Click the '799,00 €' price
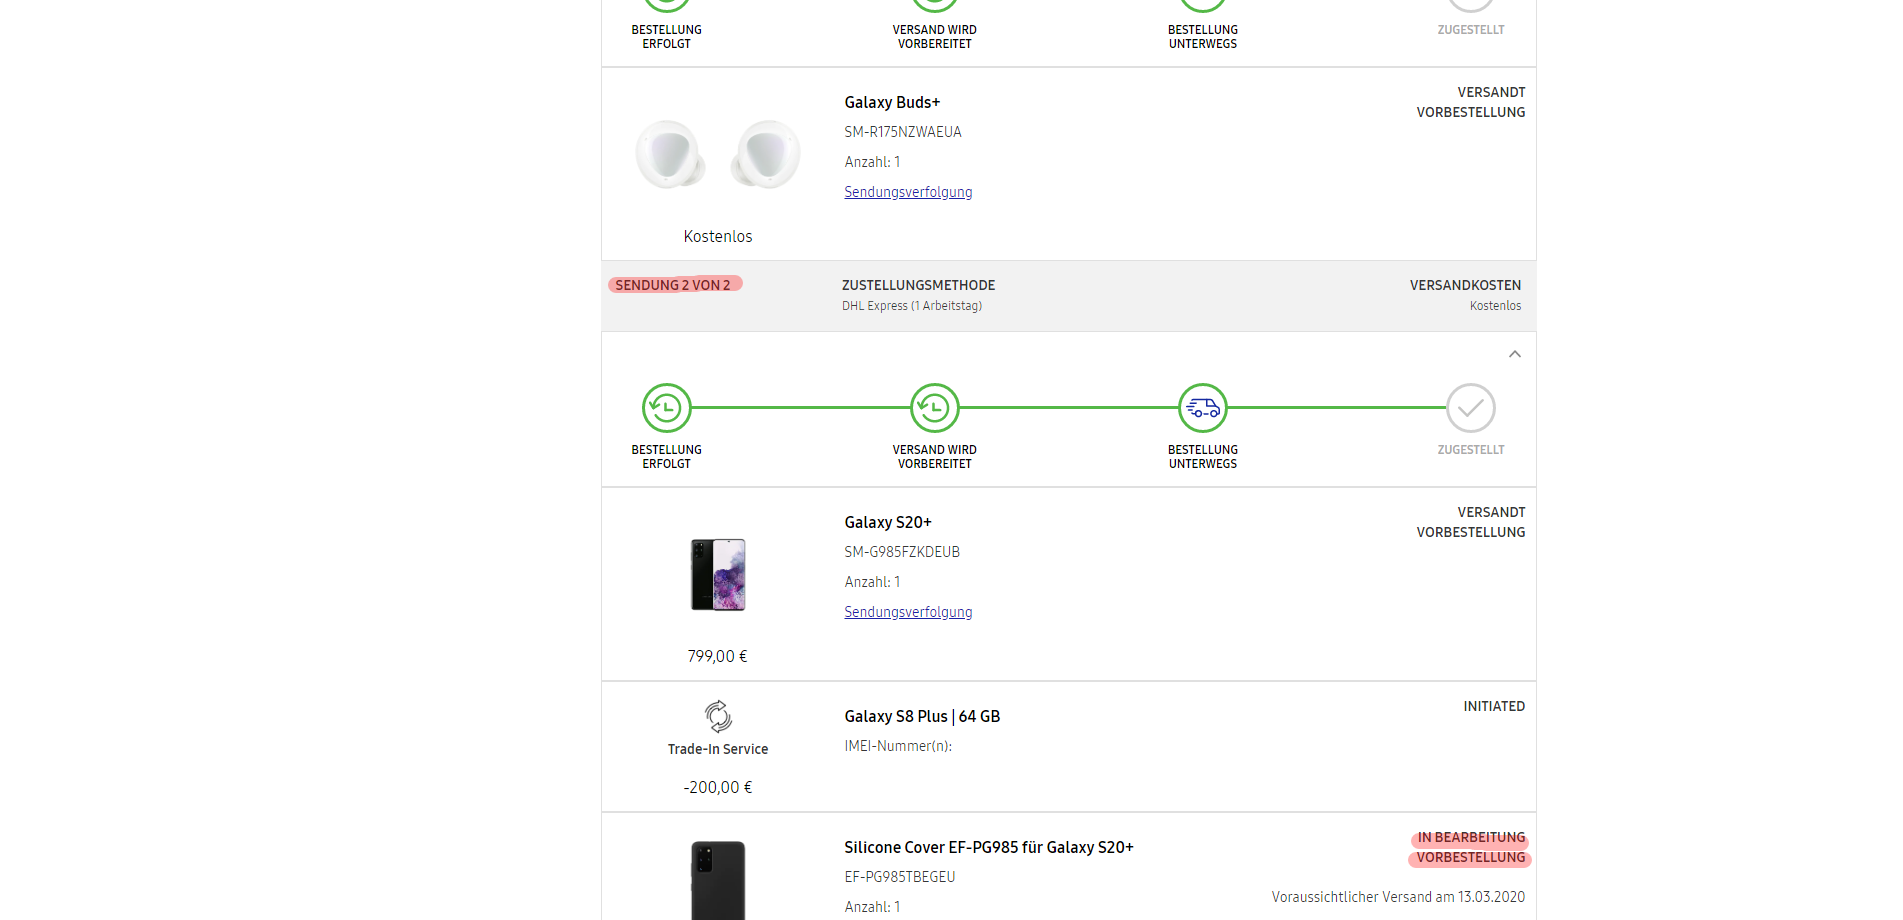Image resolution: width=1903 pixels, height=920 pixels. coord(717,656)
